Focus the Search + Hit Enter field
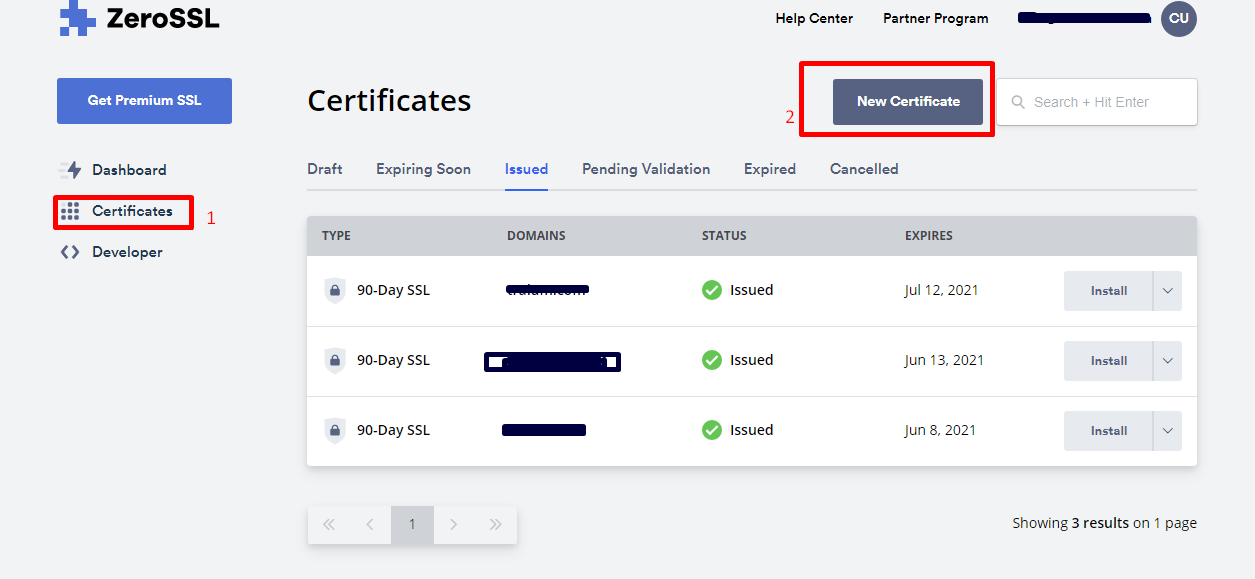The height and width of the screenshot is (579, 1255). [x=1097, y=102]
